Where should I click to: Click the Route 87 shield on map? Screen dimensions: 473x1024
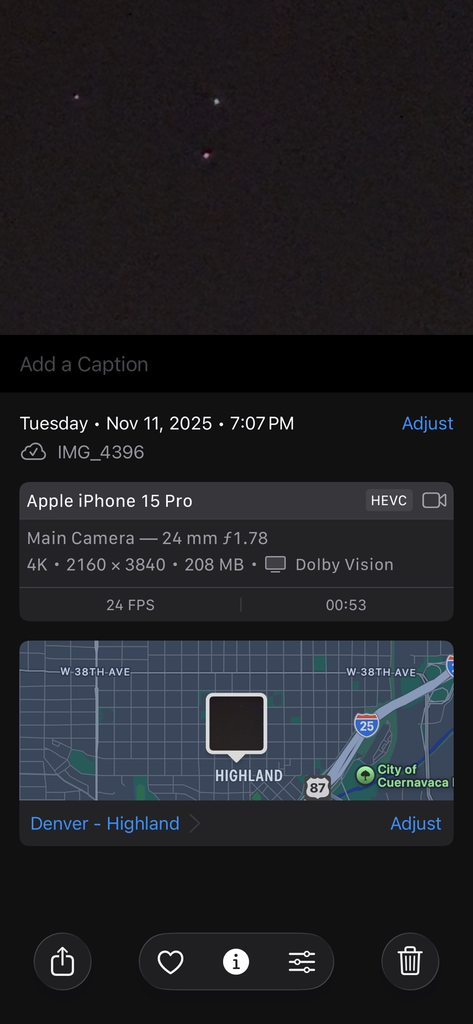[x=318, y=788]
